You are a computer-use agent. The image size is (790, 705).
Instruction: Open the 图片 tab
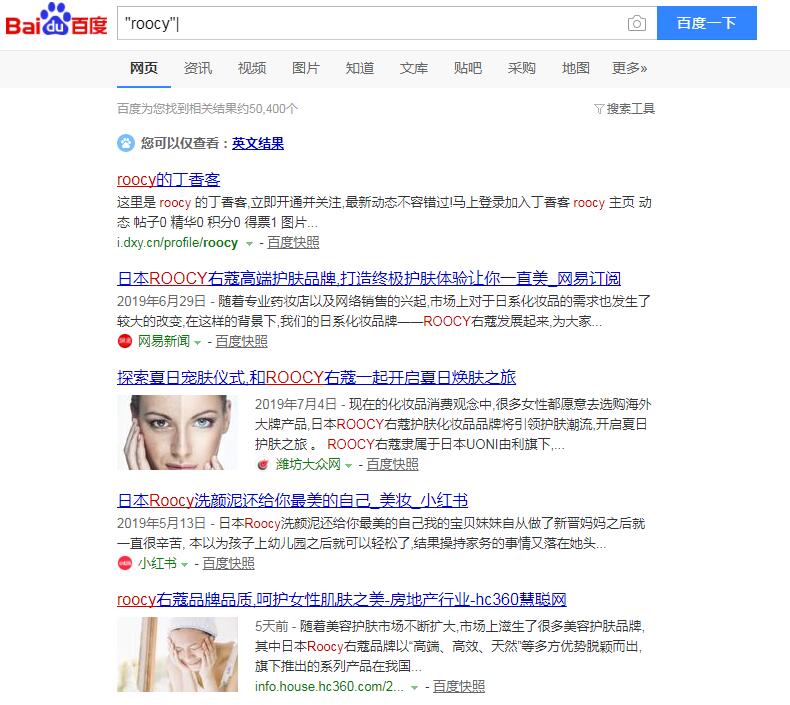306,68
